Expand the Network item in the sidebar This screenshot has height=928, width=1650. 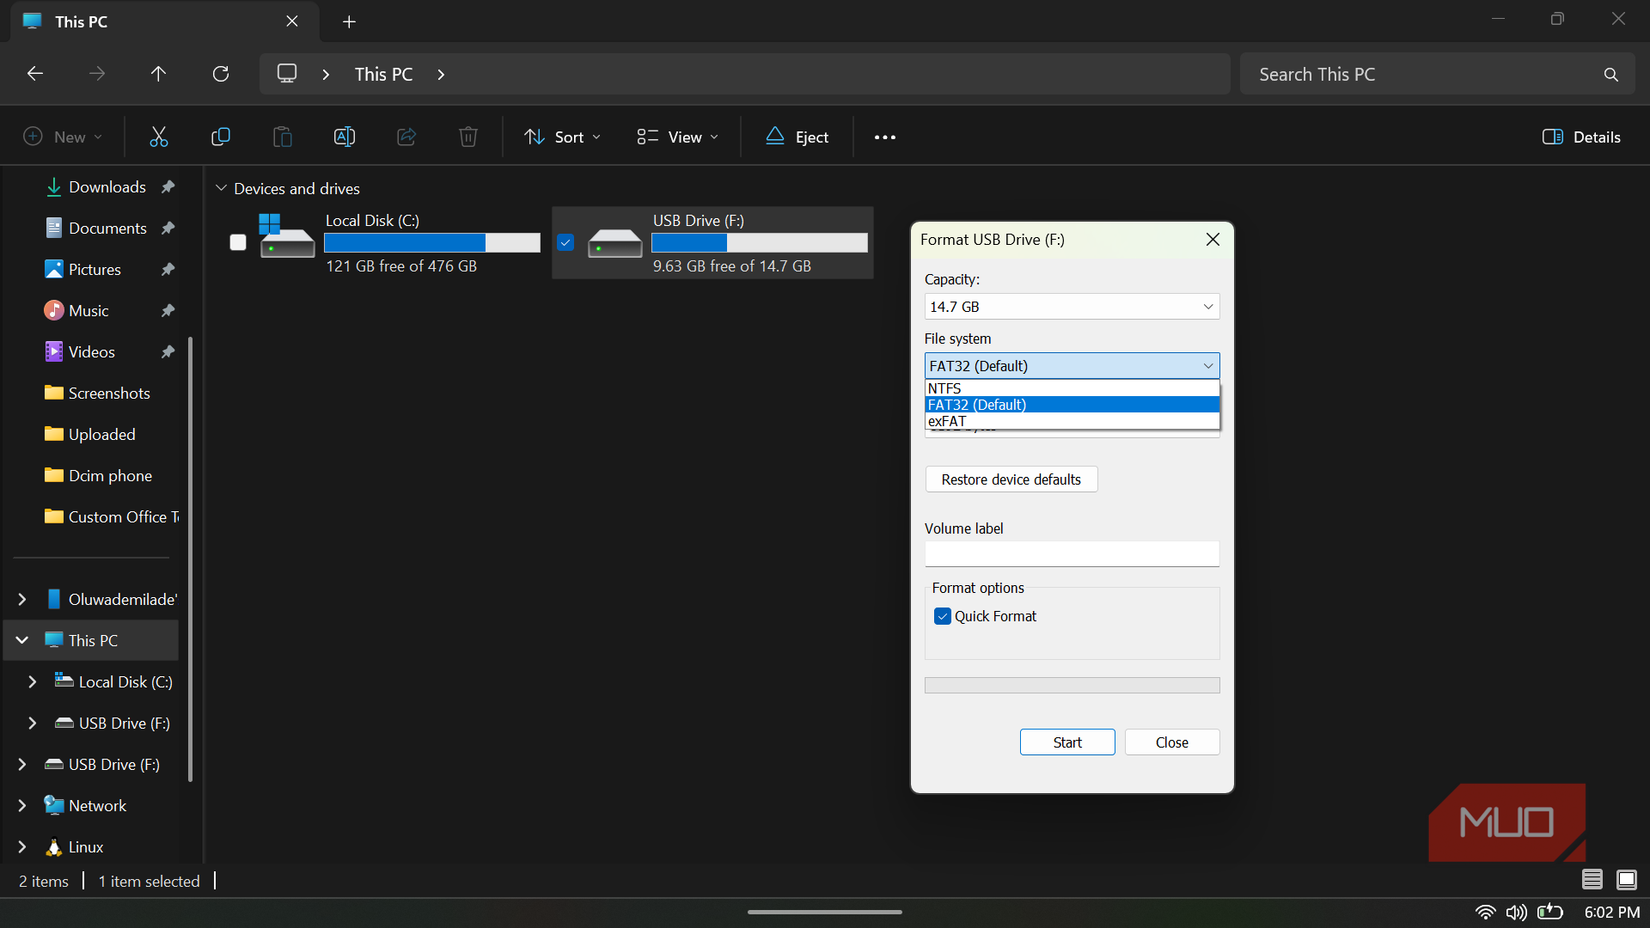pyautogui.click(x=22, y=805)
